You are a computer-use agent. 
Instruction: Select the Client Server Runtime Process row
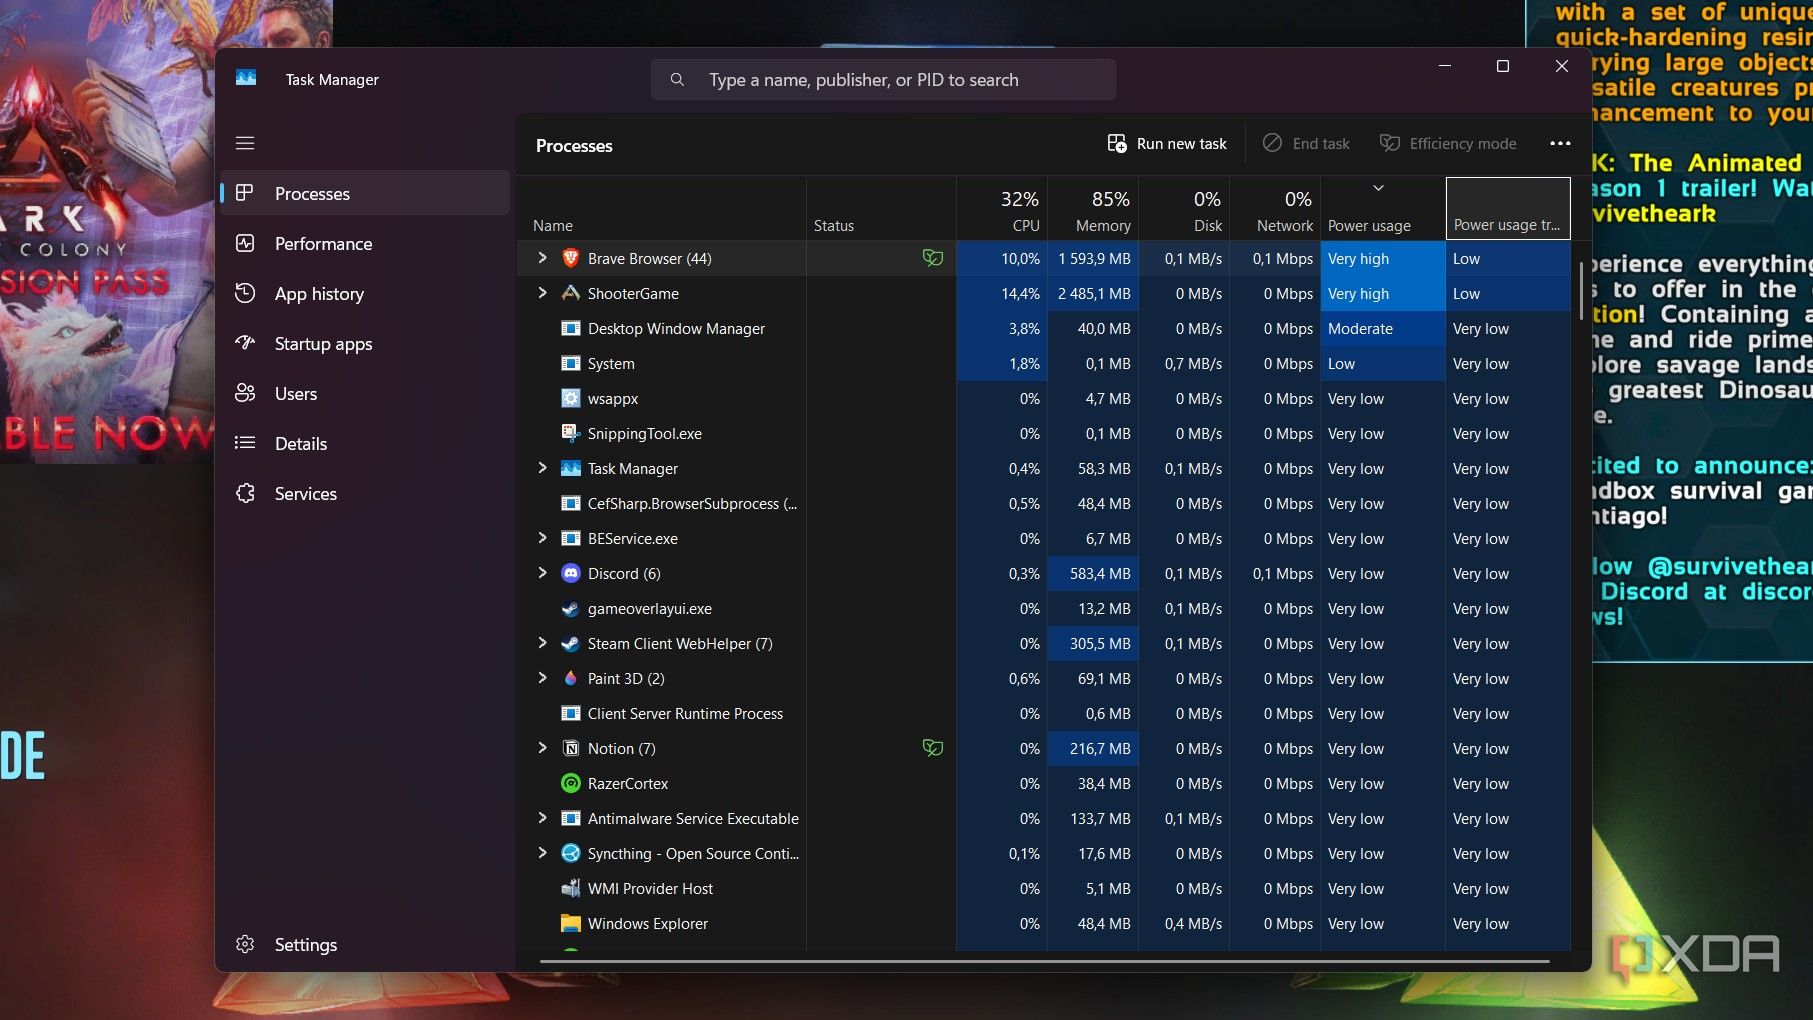pos(1043,713)
